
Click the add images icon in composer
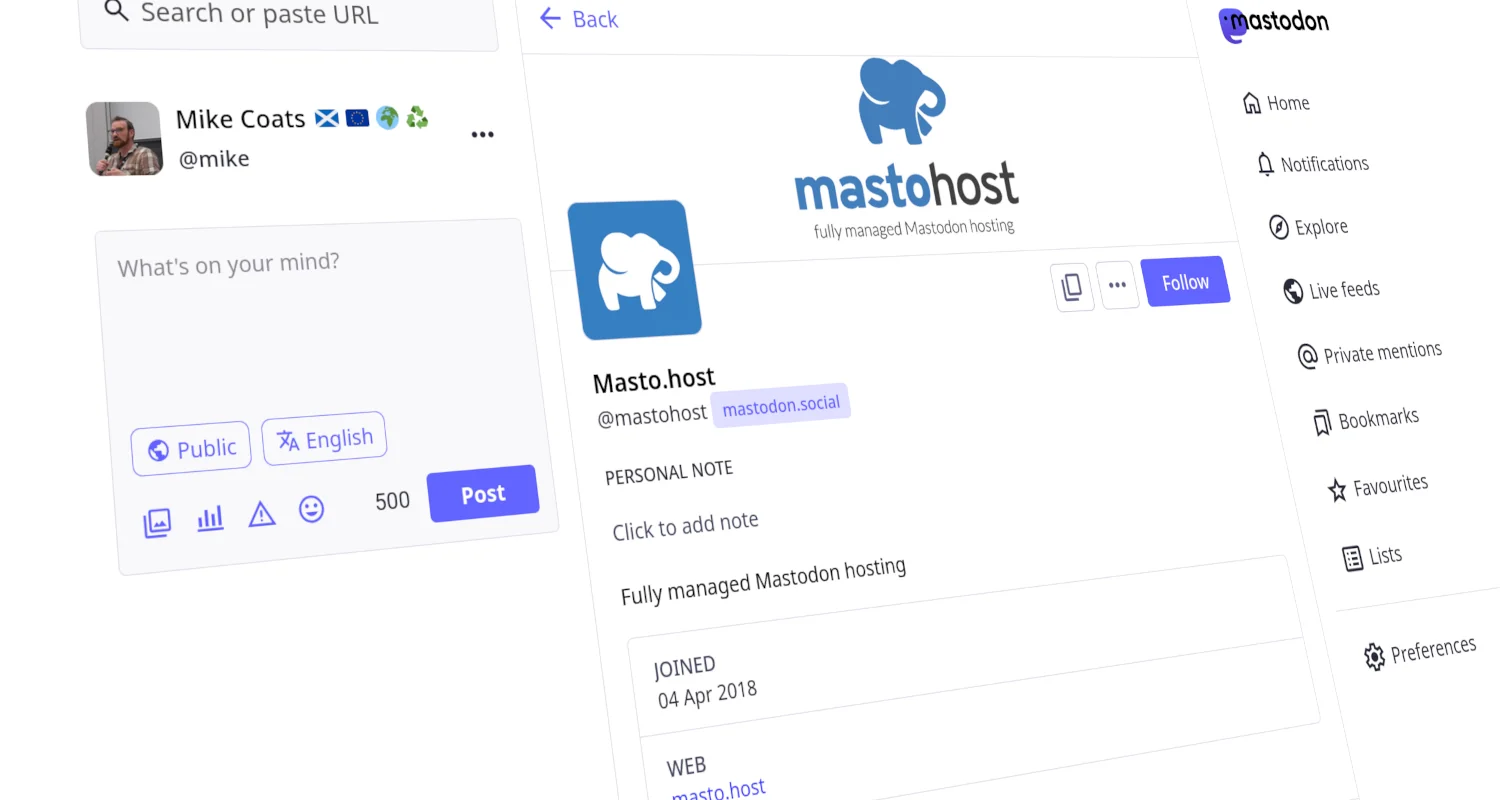(x=157, y=522)
